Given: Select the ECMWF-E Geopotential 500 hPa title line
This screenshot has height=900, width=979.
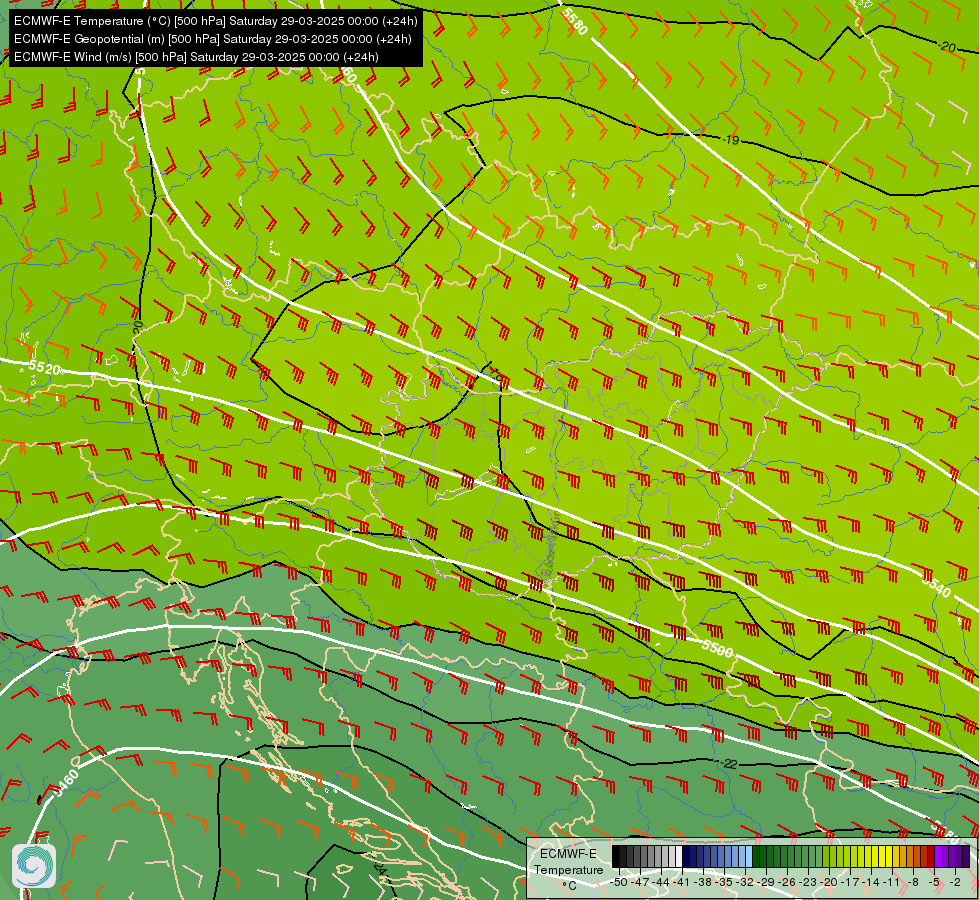Looking at the screenshot, I should coord(212,39).
